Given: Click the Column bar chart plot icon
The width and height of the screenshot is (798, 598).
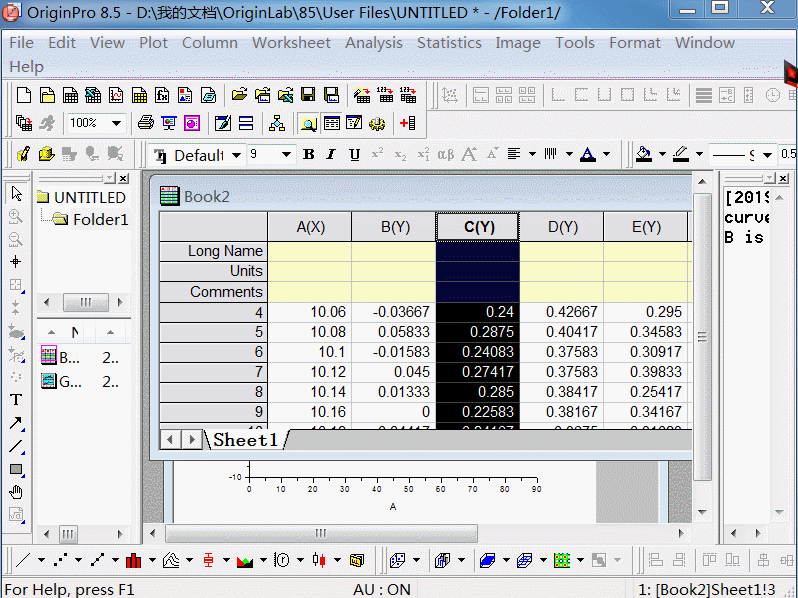Looking at the screenshot, I should click(x=134, y=560).
